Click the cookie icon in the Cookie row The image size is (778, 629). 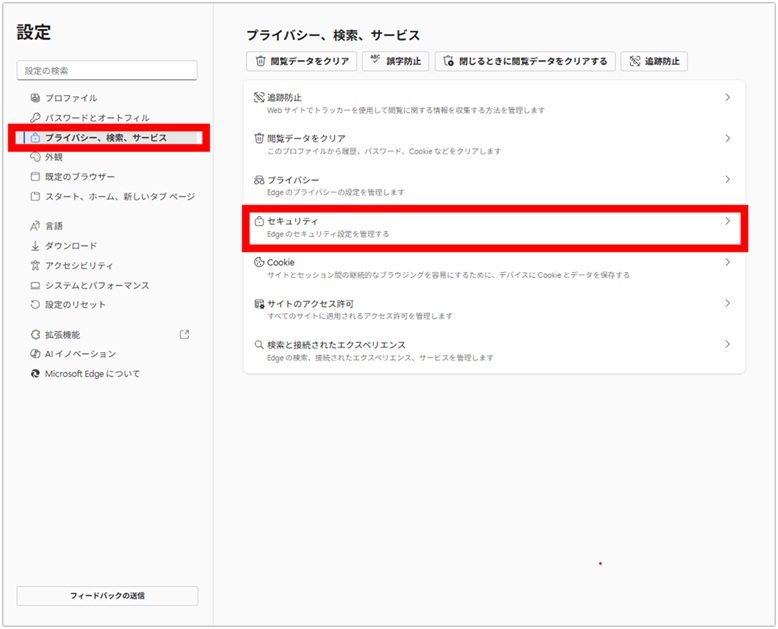point(259,262)
